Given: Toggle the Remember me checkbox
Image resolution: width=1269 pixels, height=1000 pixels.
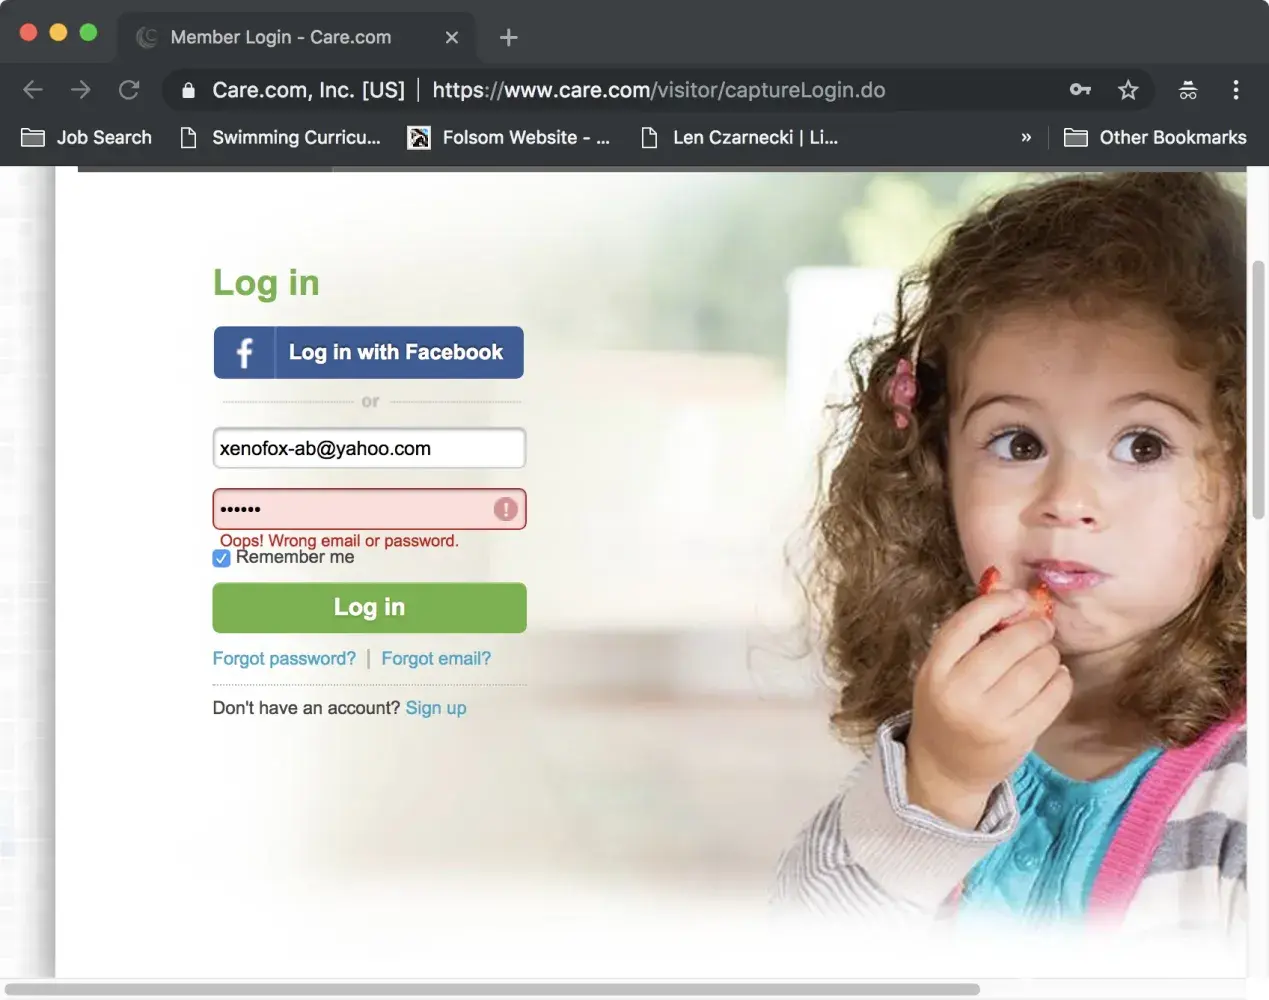Looking at the screenshot, I should point(222,558).
